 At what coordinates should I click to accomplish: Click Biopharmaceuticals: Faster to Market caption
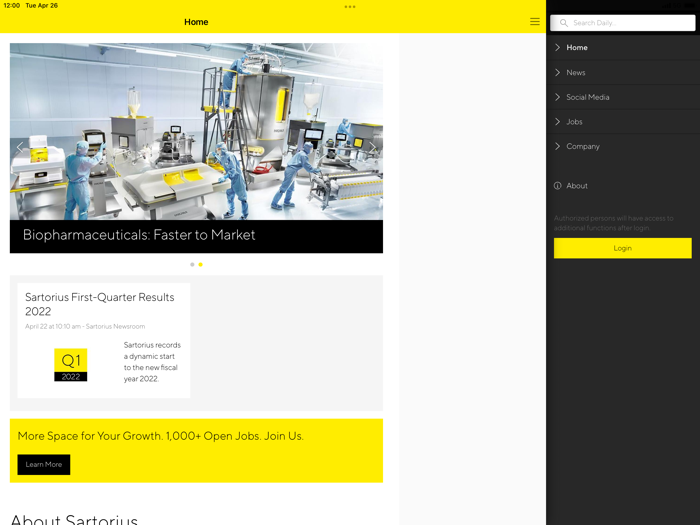tap(139, 235)
